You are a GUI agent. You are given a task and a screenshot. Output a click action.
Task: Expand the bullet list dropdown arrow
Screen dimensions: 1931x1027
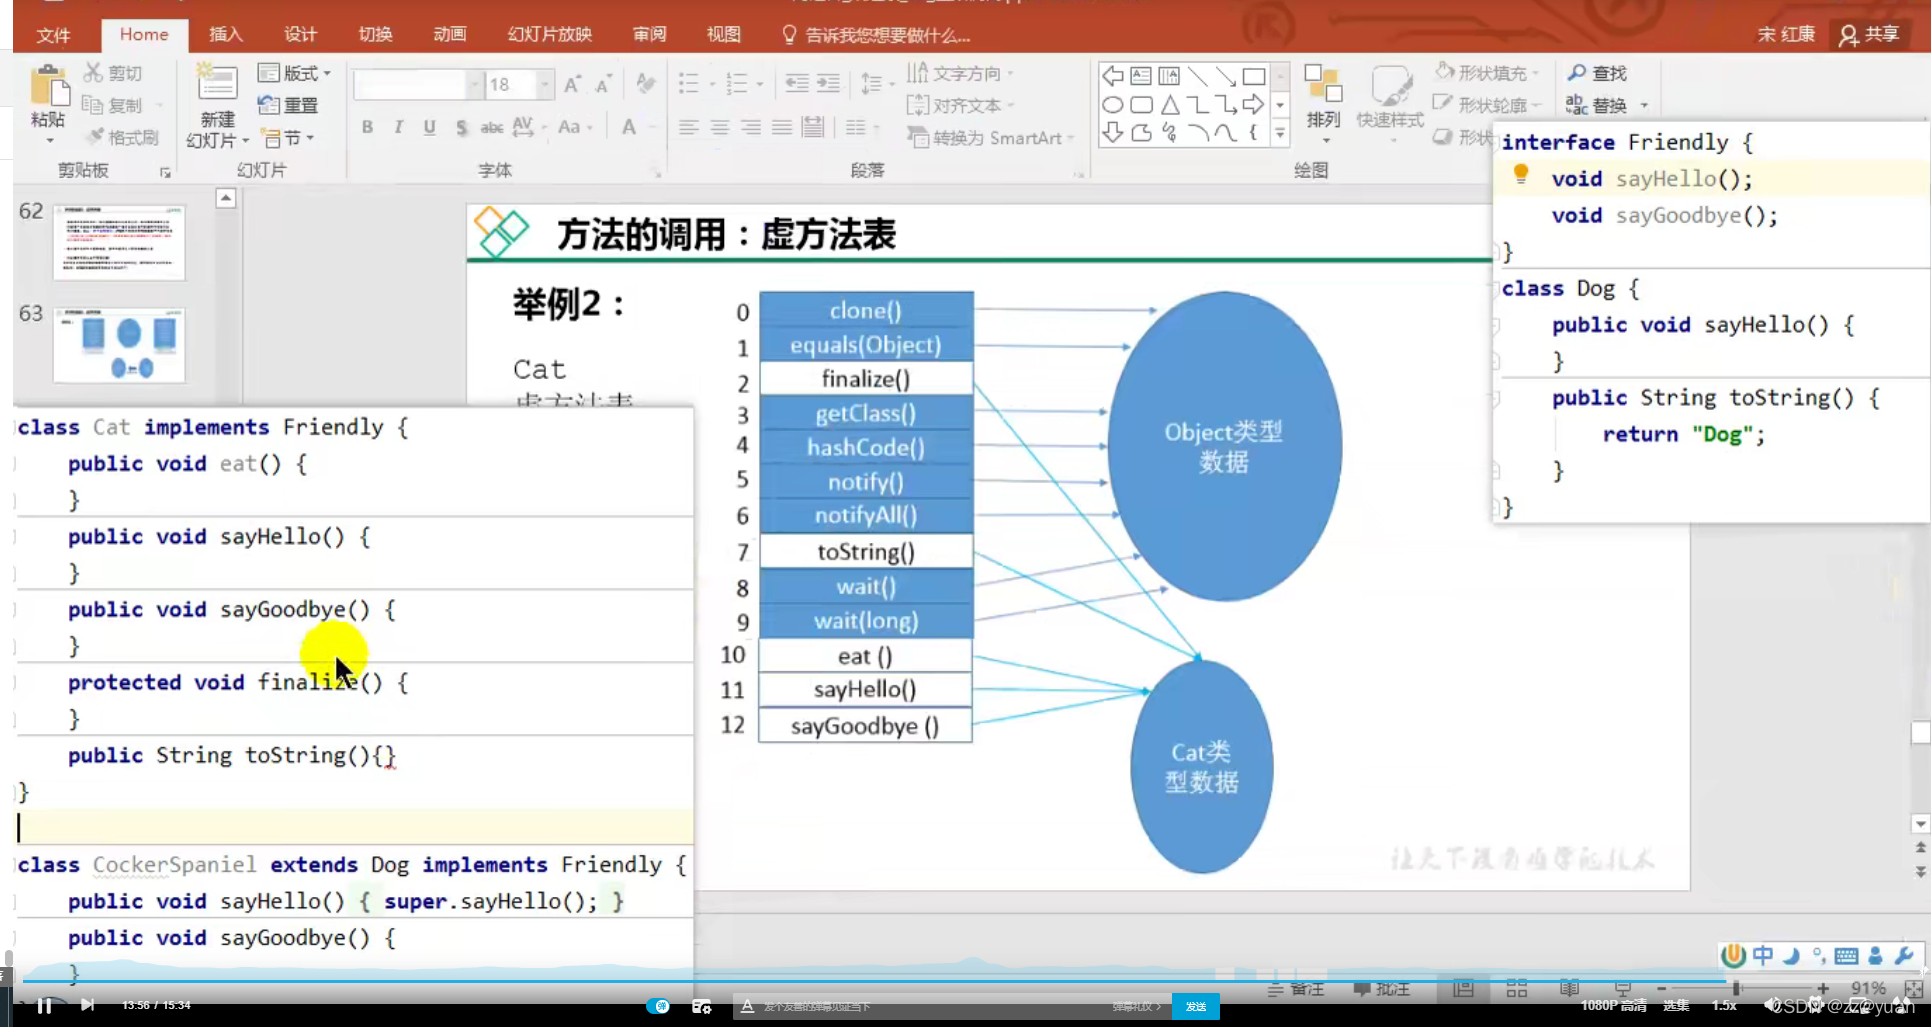[x=712, y=84]
